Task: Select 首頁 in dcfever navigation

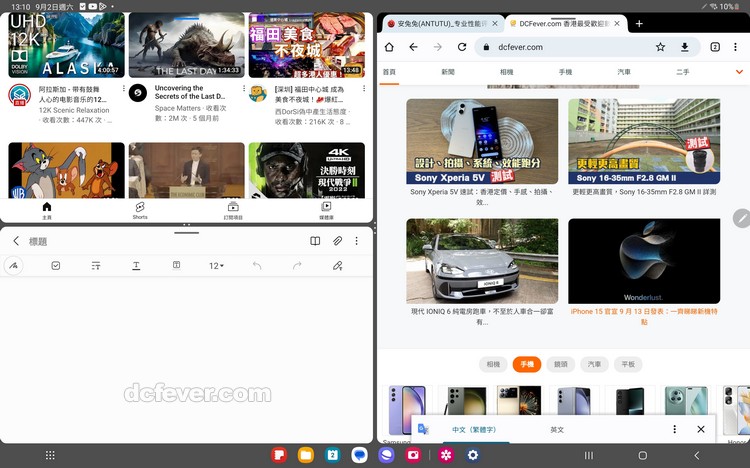Action: point(389,72)
